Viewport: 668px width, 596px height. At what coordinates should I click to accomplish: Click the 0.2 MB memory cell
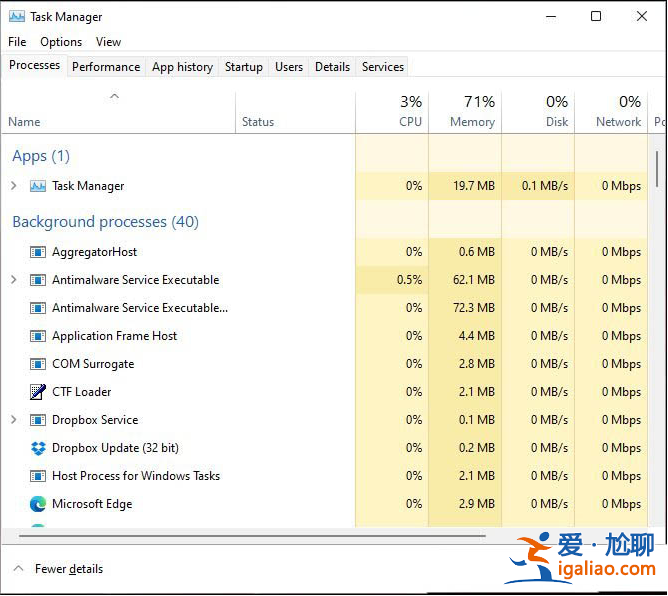(465, 448)
